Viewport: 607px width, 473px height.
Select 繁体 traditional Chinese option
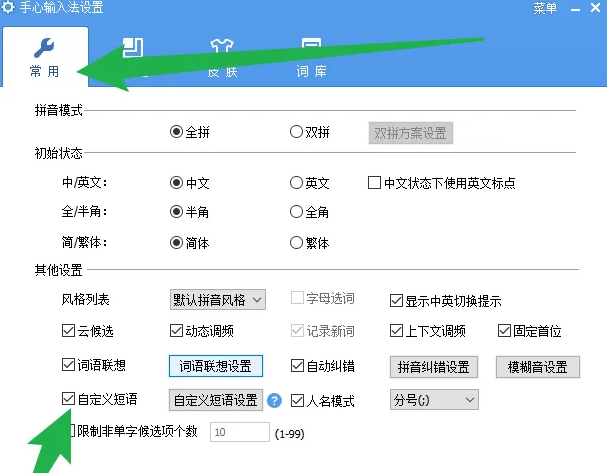296,242
